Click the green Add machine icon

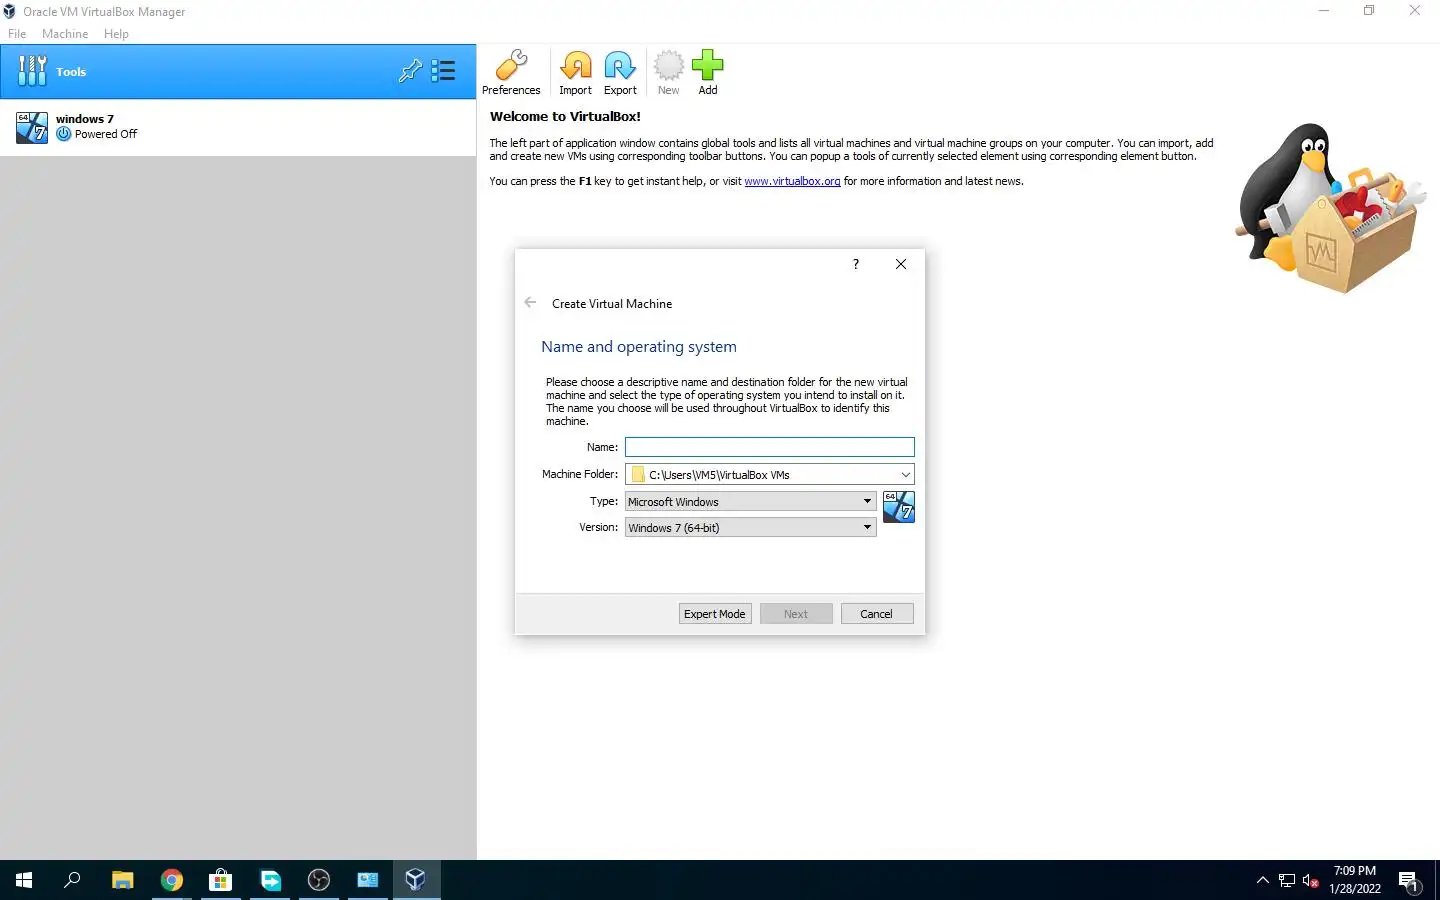tap(708, 73)
